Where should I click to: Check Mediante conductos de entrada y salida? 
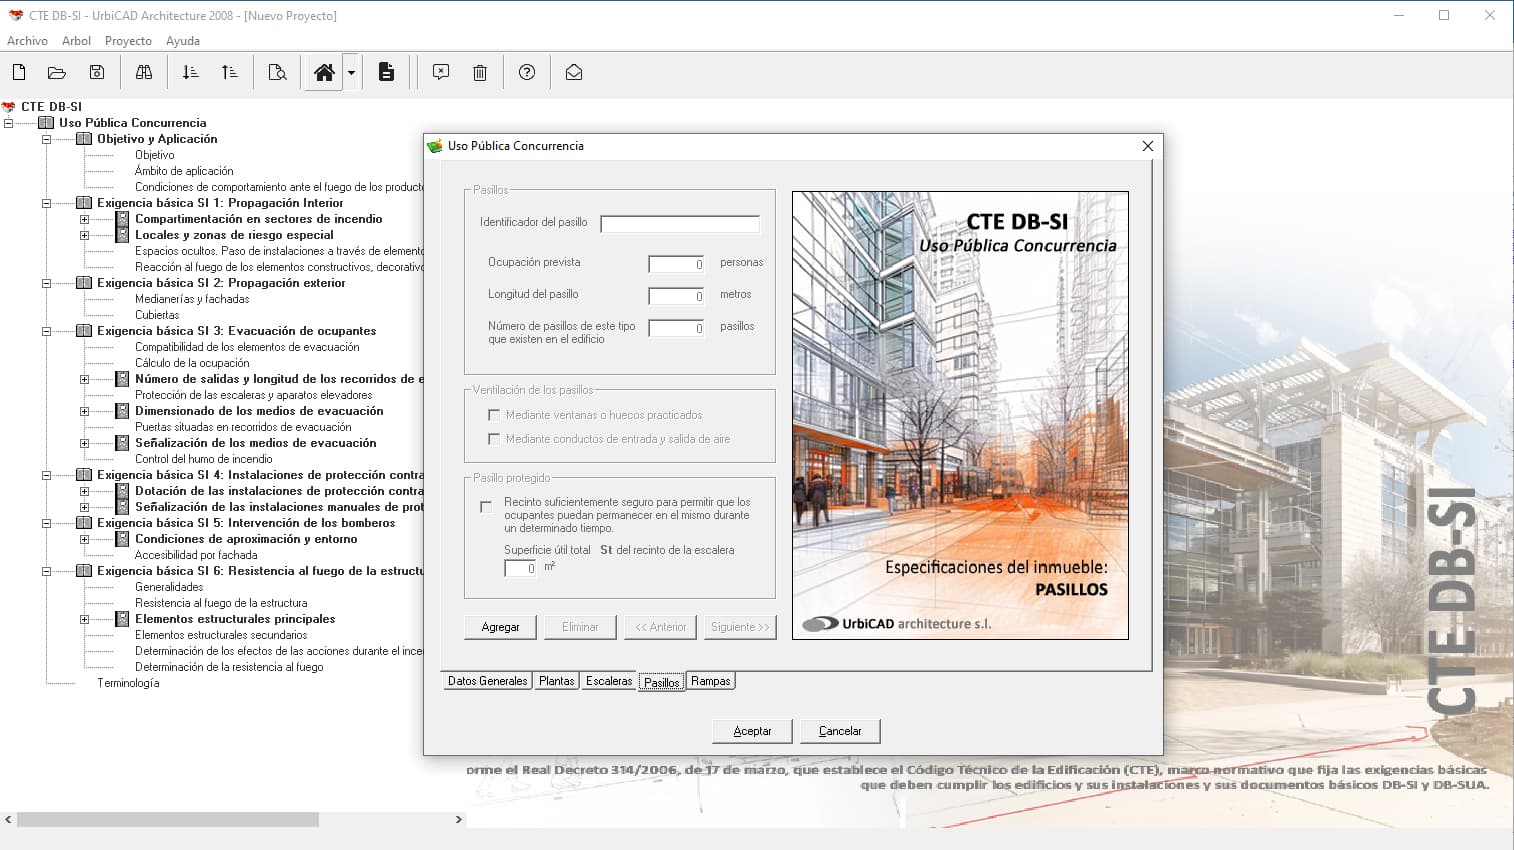494,439
